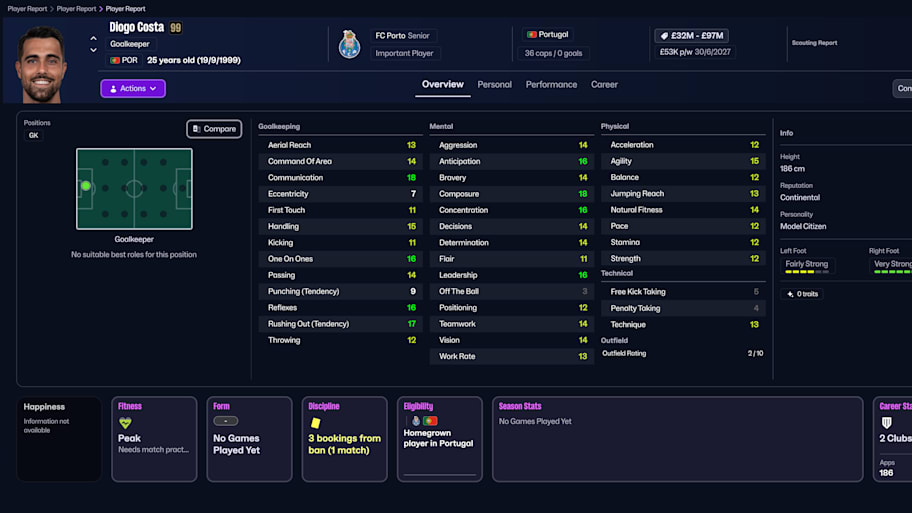
Task: Open the Fitness Peak card
Action: (154, 439)
